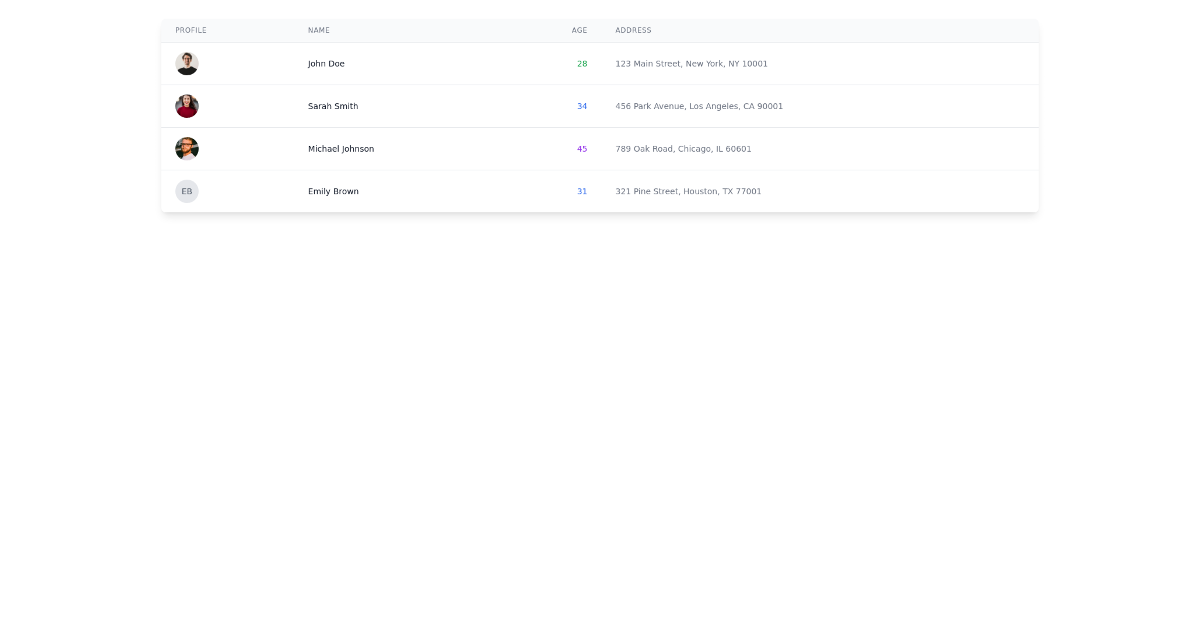Image resolution: width=1200 pixels, height=630 pixels.
Task: Select Michael Johnson's avatar image
Action: [x=187, y=148]
